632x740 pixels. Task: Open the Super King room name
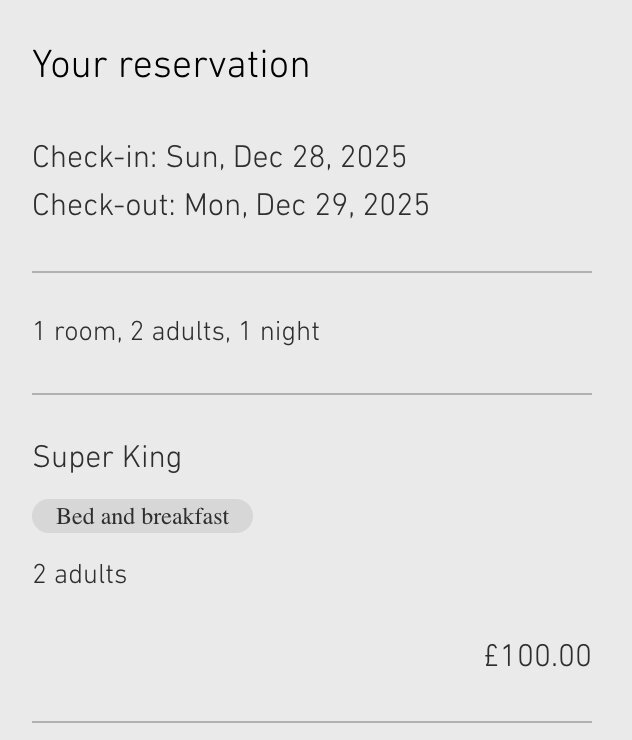(x=107, y=458)
